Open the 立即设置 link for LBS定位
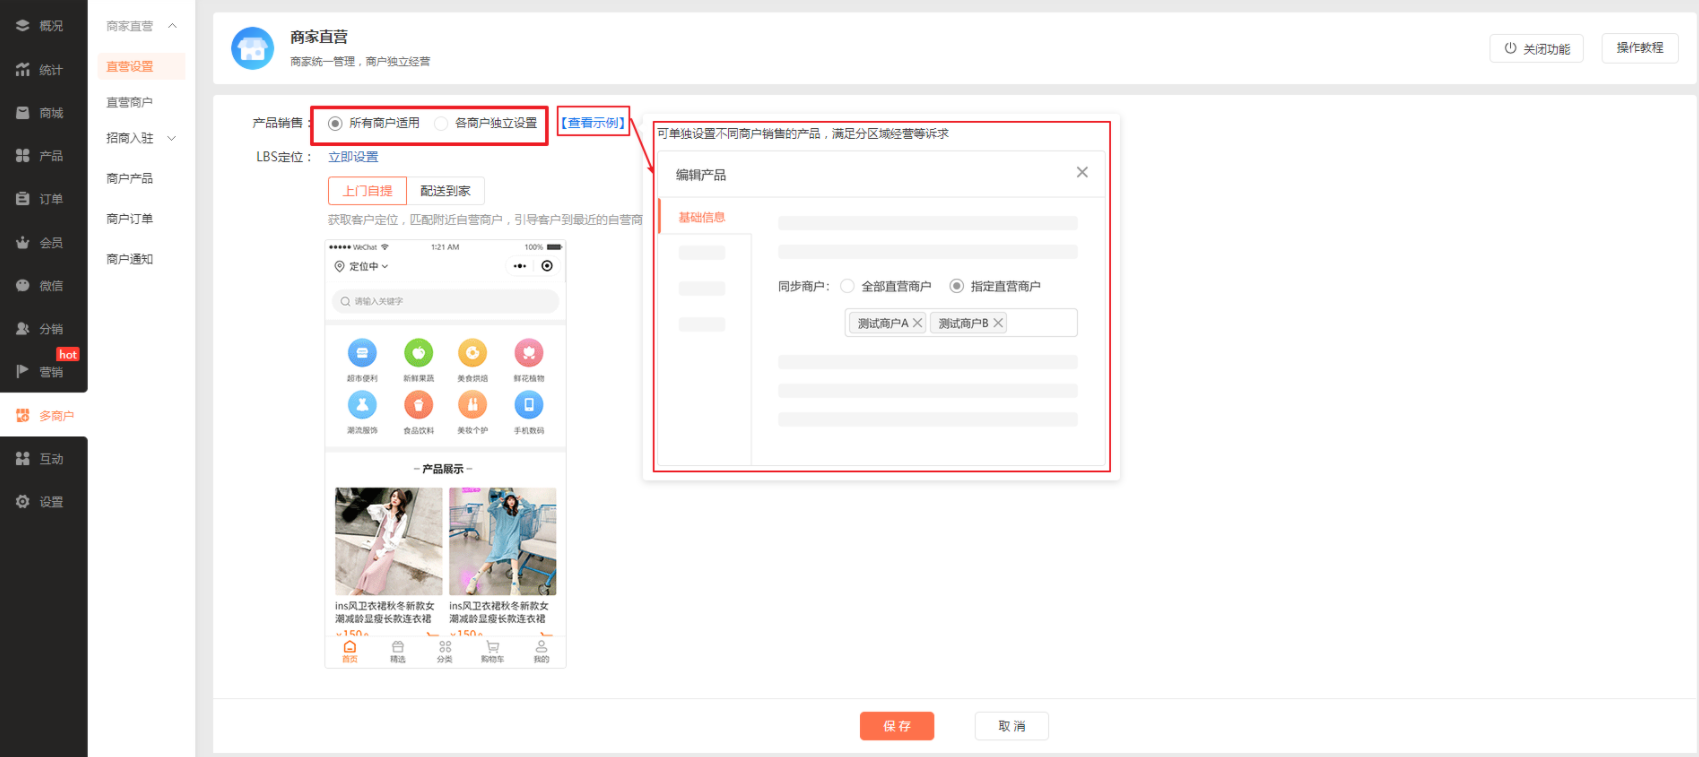Screen dimensions: 1699x757 point(353,157)
